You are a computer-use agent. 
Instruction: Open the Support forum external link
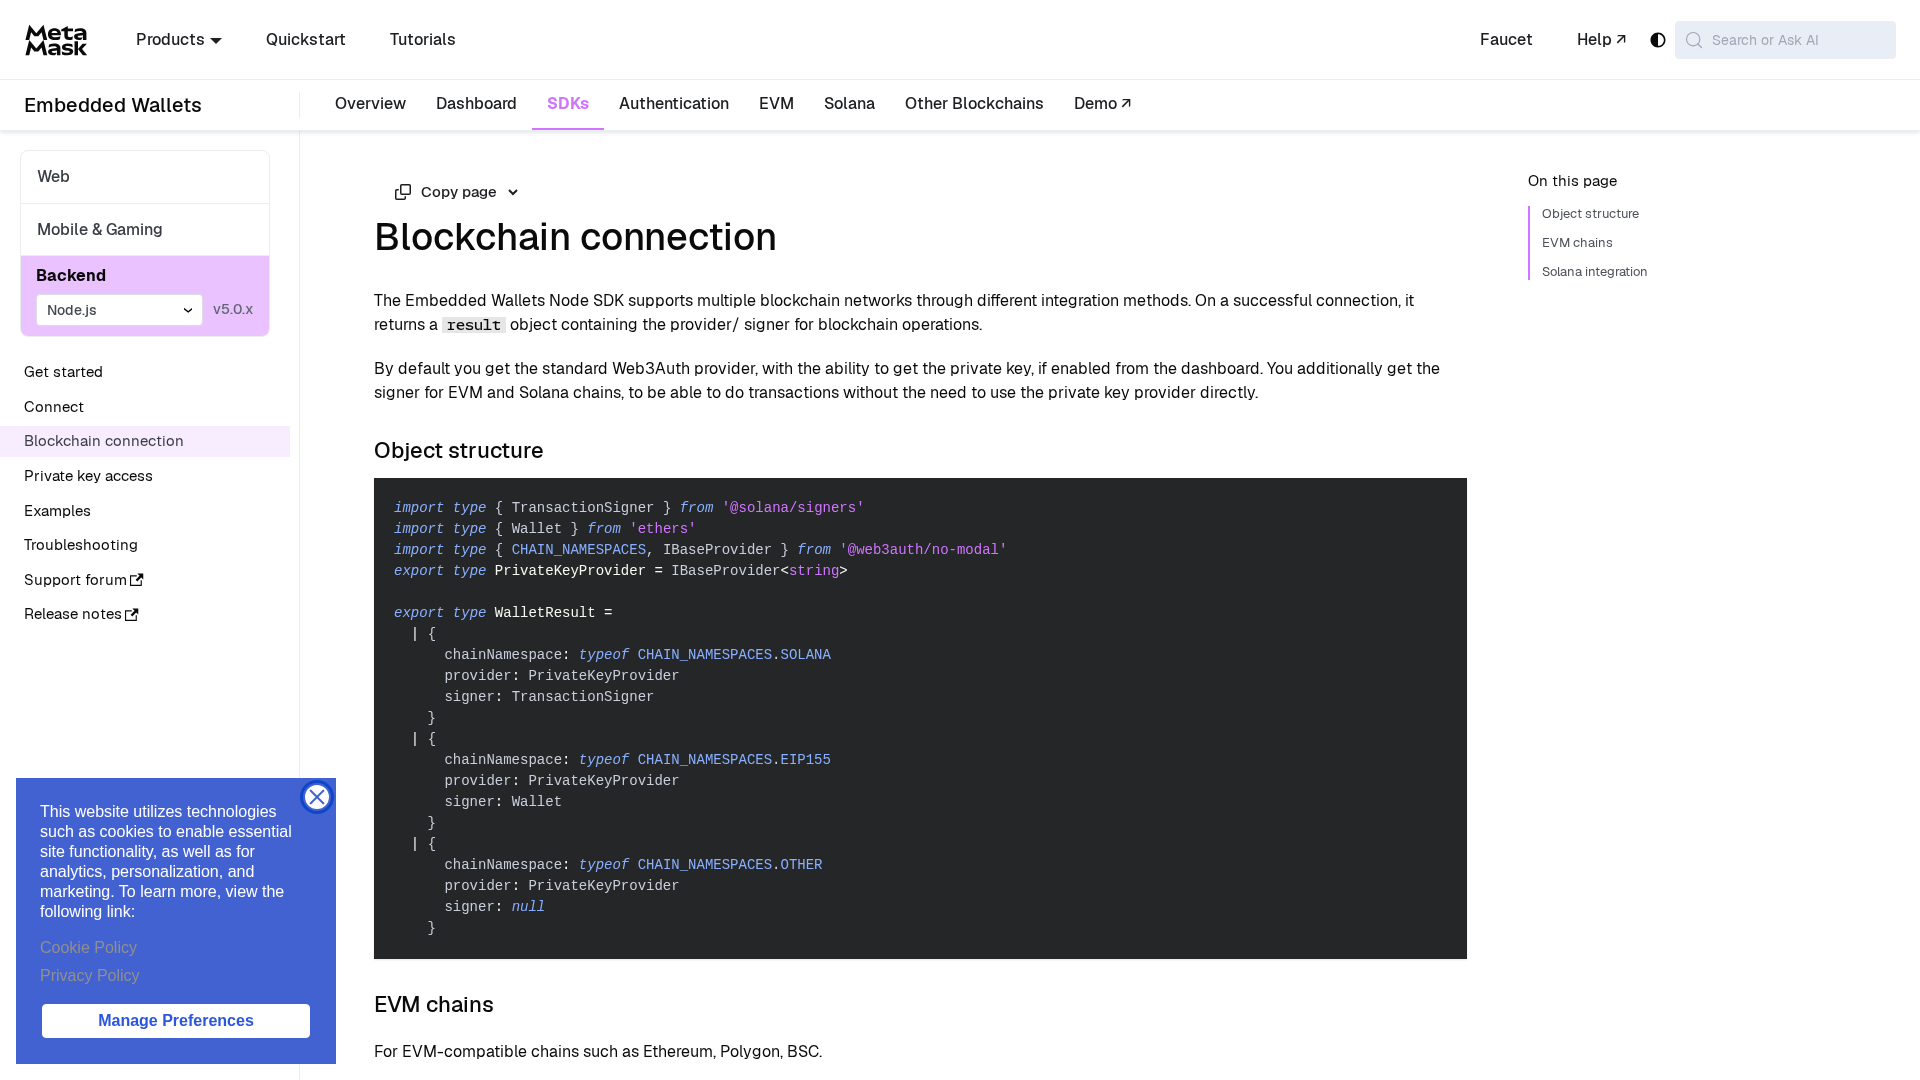click(84, 580)
